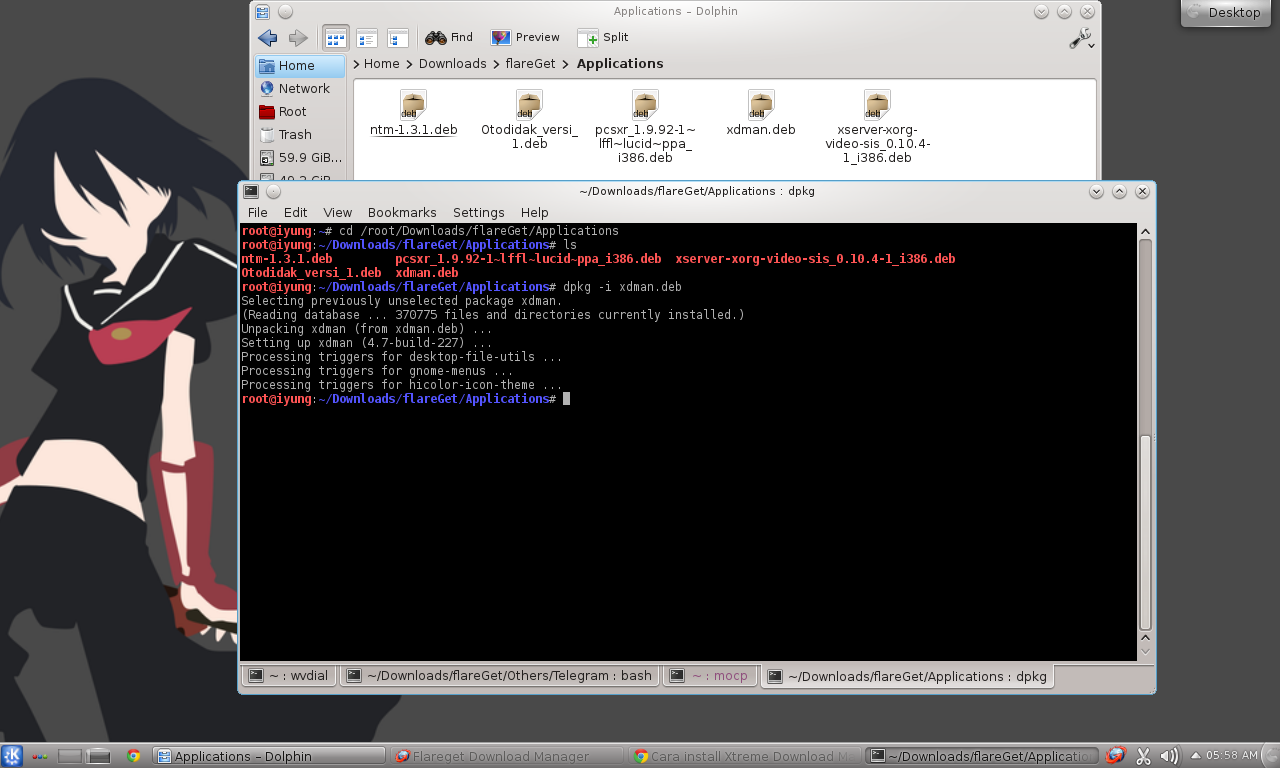Switch to Cara install Xtreme Download taskbar entry

tap(745, 756)
